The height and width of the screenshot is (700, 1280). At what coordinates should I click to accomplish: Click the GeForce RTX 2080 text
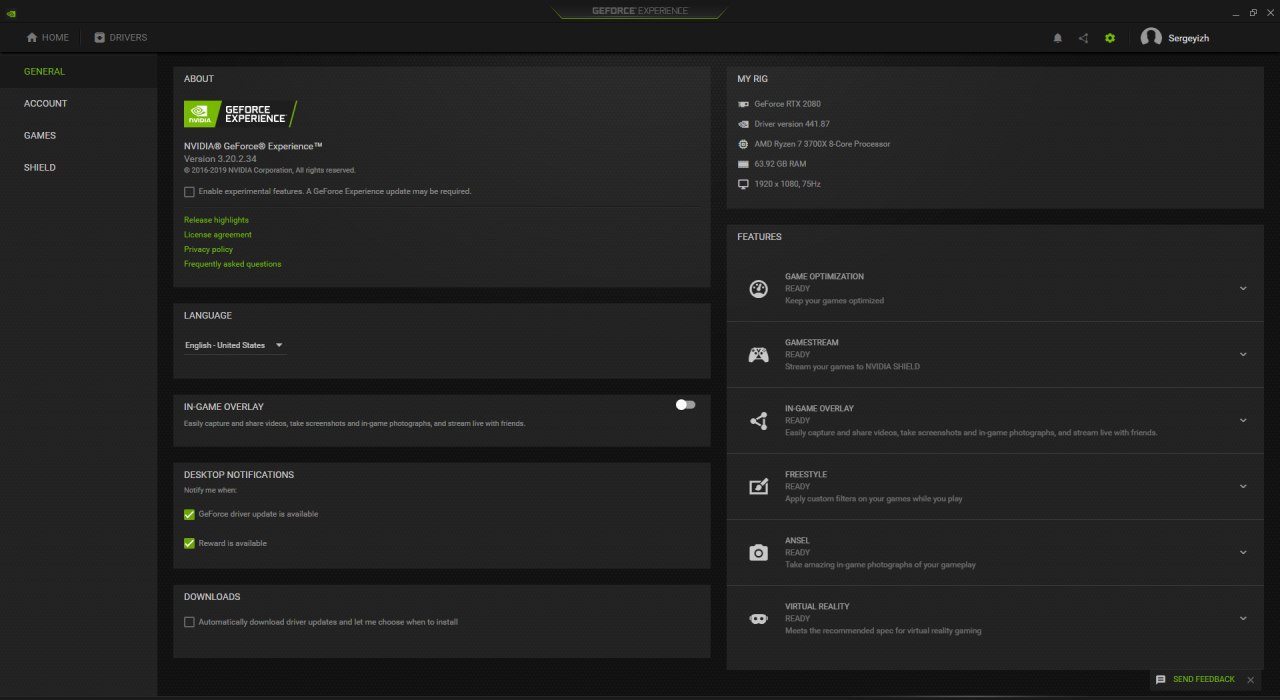pos(787,104)
